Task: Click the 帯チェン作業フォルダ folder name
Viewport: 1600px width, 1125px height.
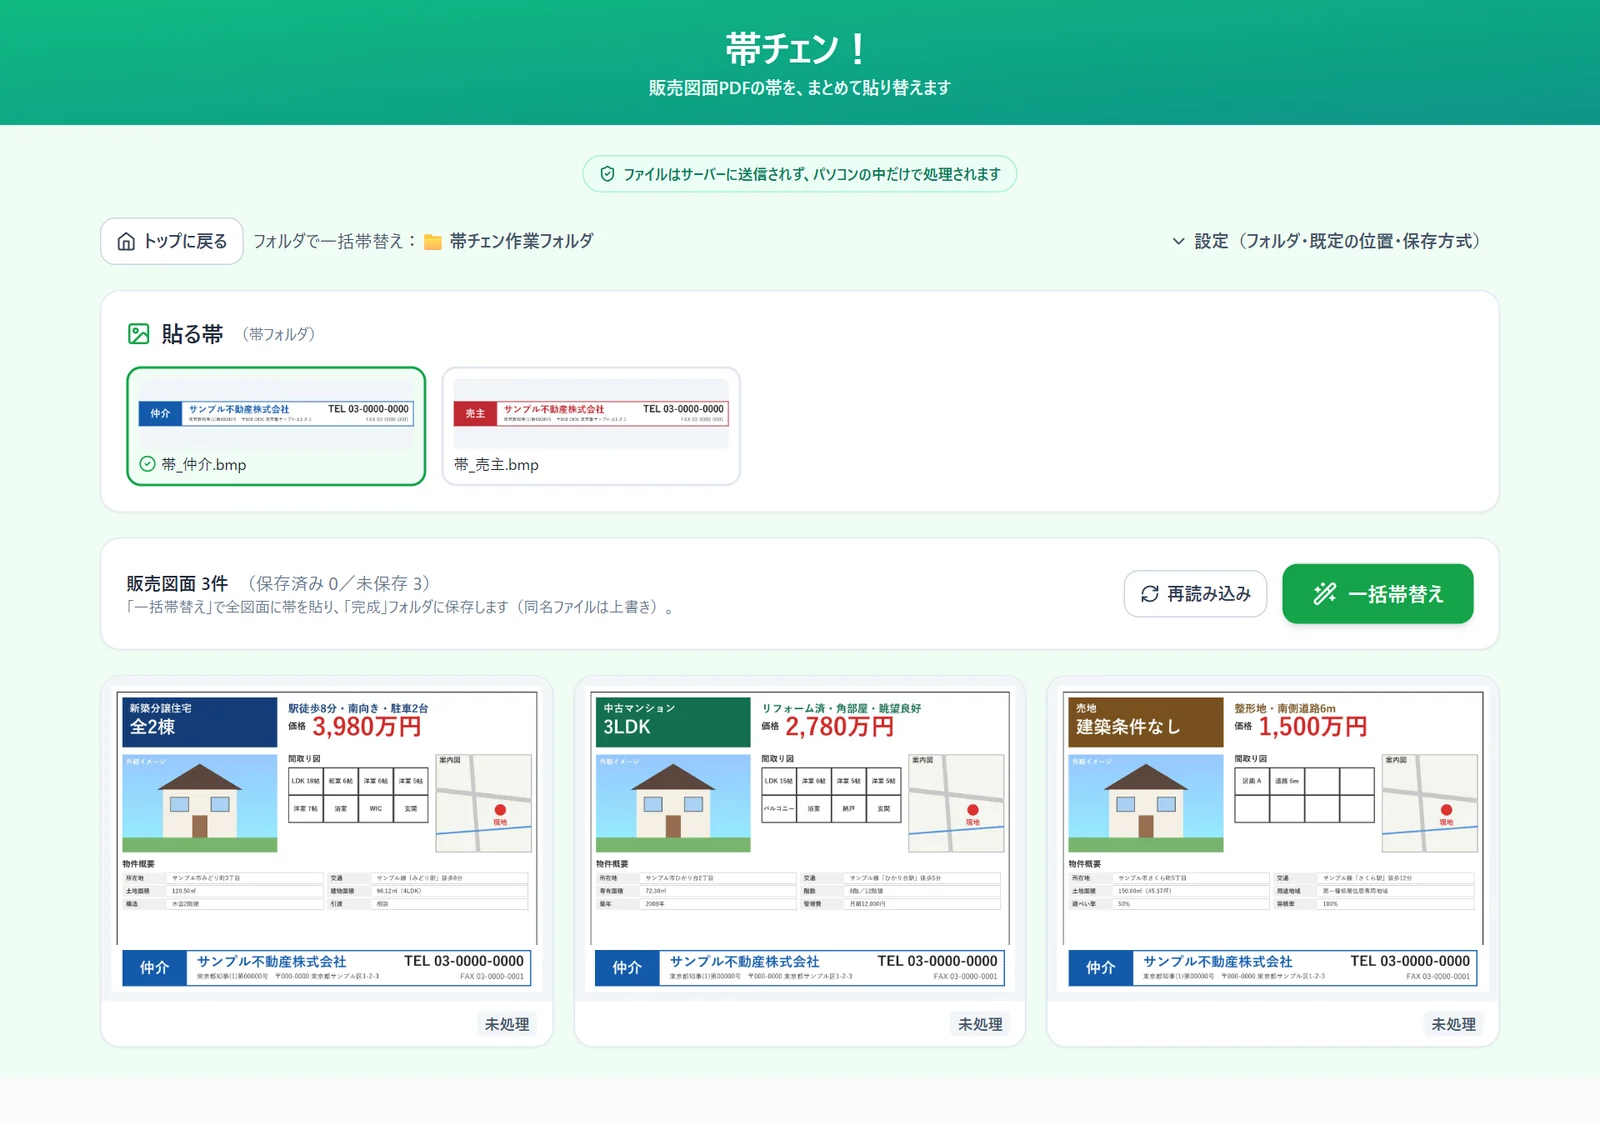Action: coord(521,241)
